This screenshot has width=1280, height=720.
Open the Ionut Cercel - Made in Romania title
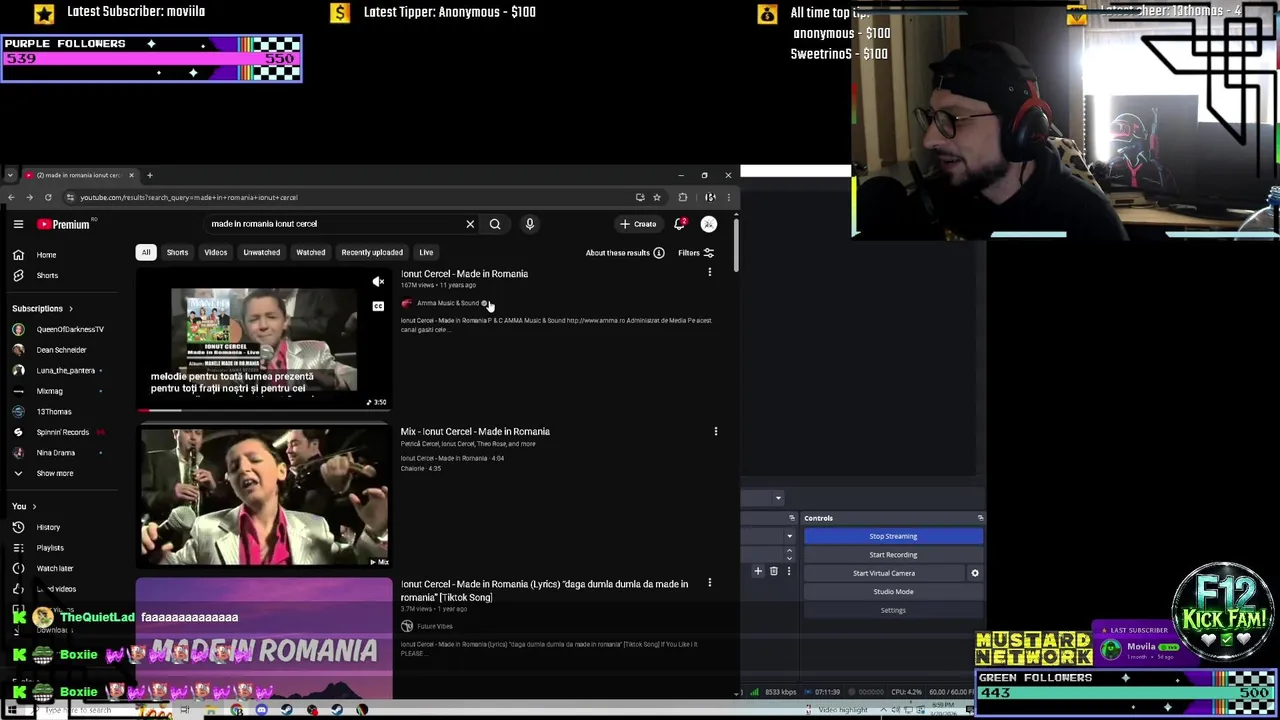(465, 274)
